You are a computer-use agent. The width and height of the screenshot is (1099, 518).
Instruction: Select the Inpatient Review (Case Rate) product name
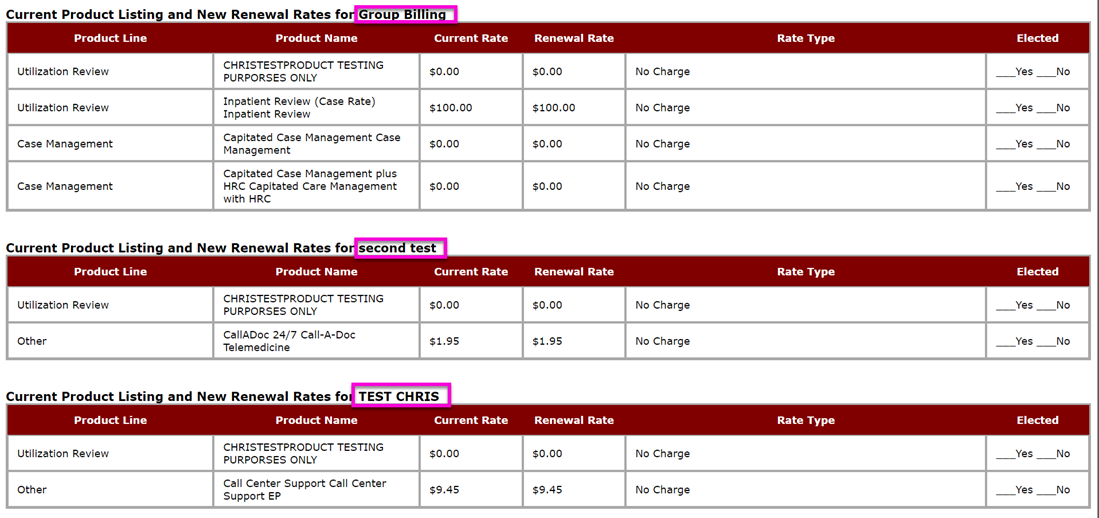coord(299,108)
